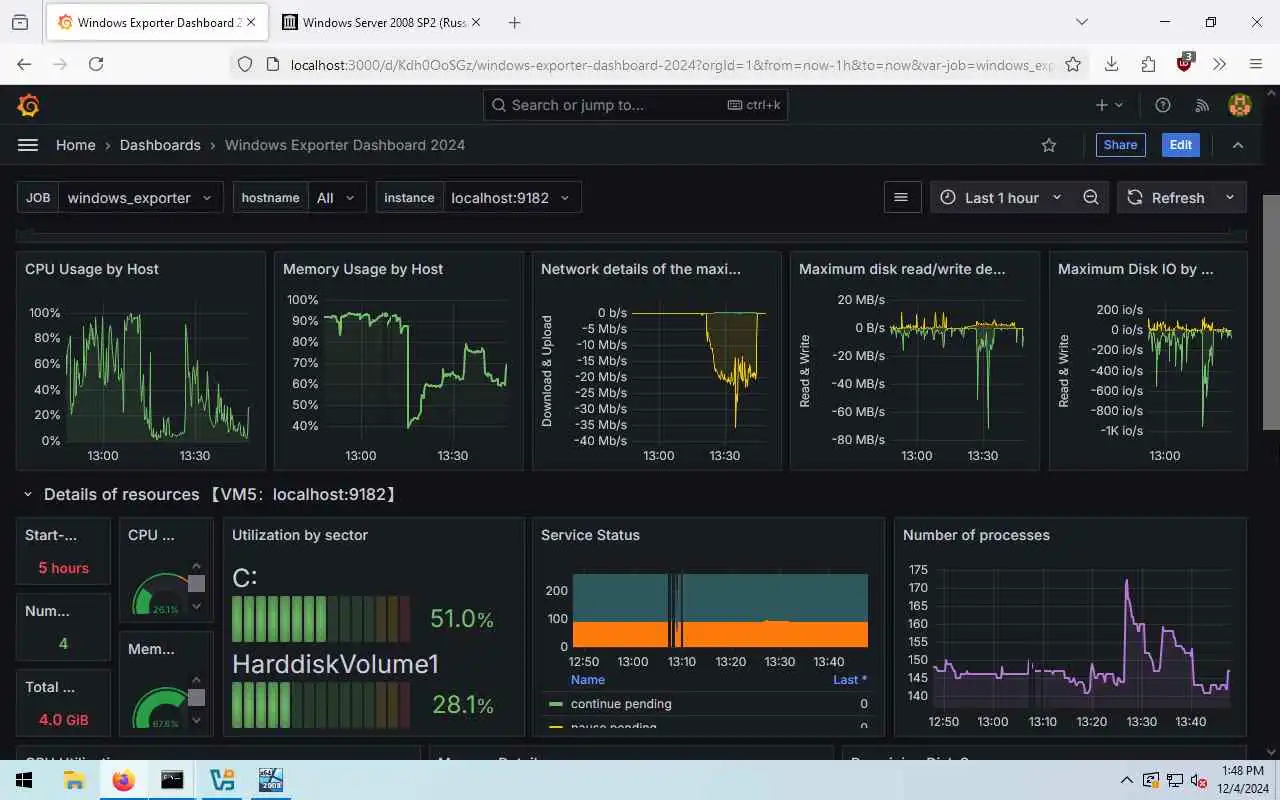This screenshot has width=1280, height=800.
Task: Open Firefox extensions puzzle icon
Action: click(x=1148, y=64)
